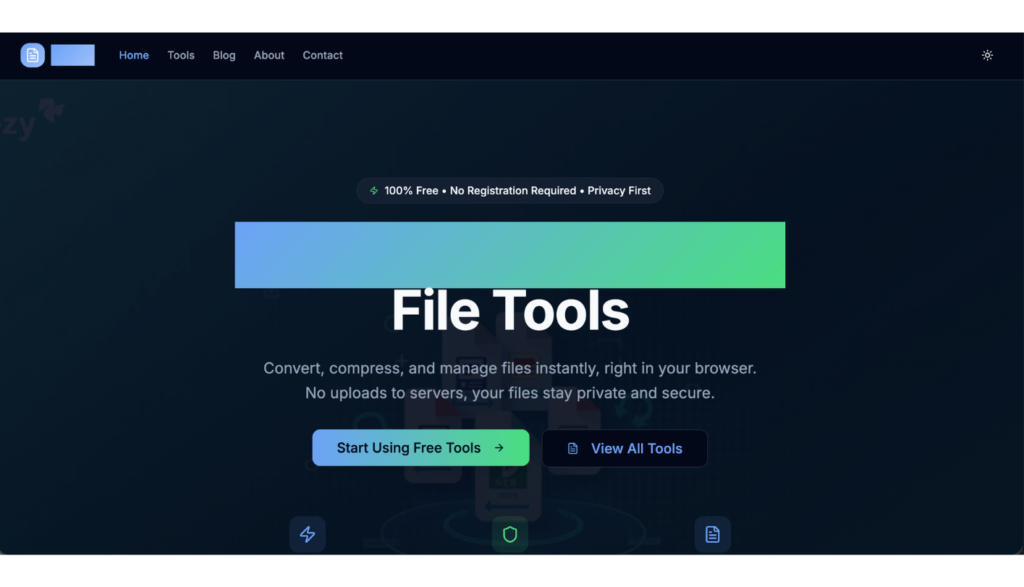
Task: Click the blue document feature icon
Action: (712, 534)
